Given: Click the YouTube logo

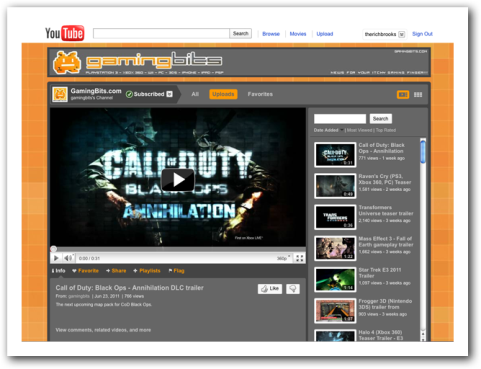Looking at the screenshot, I should point(65,33).
